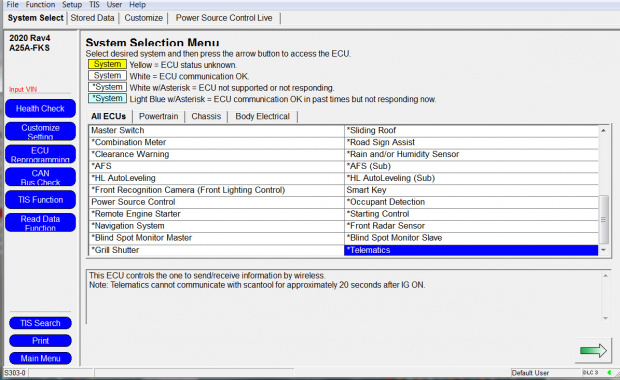Image resolution: width=620 pixels, height=380 pixels.
Task: Select *Occupant Detection entry
Action: [471, 202]
